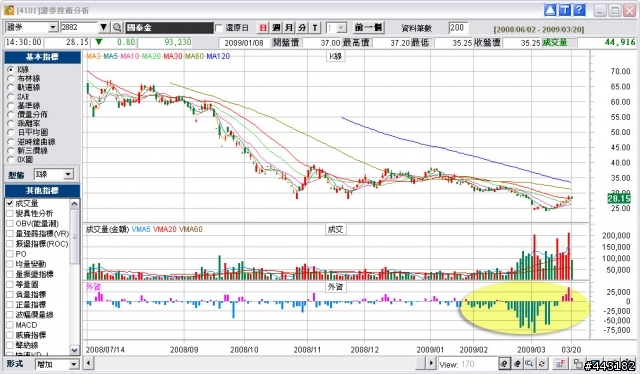The height and width of the screenshot is (374, 640).
Task: Click the MA60 legend label
Action: click(195, 56)
